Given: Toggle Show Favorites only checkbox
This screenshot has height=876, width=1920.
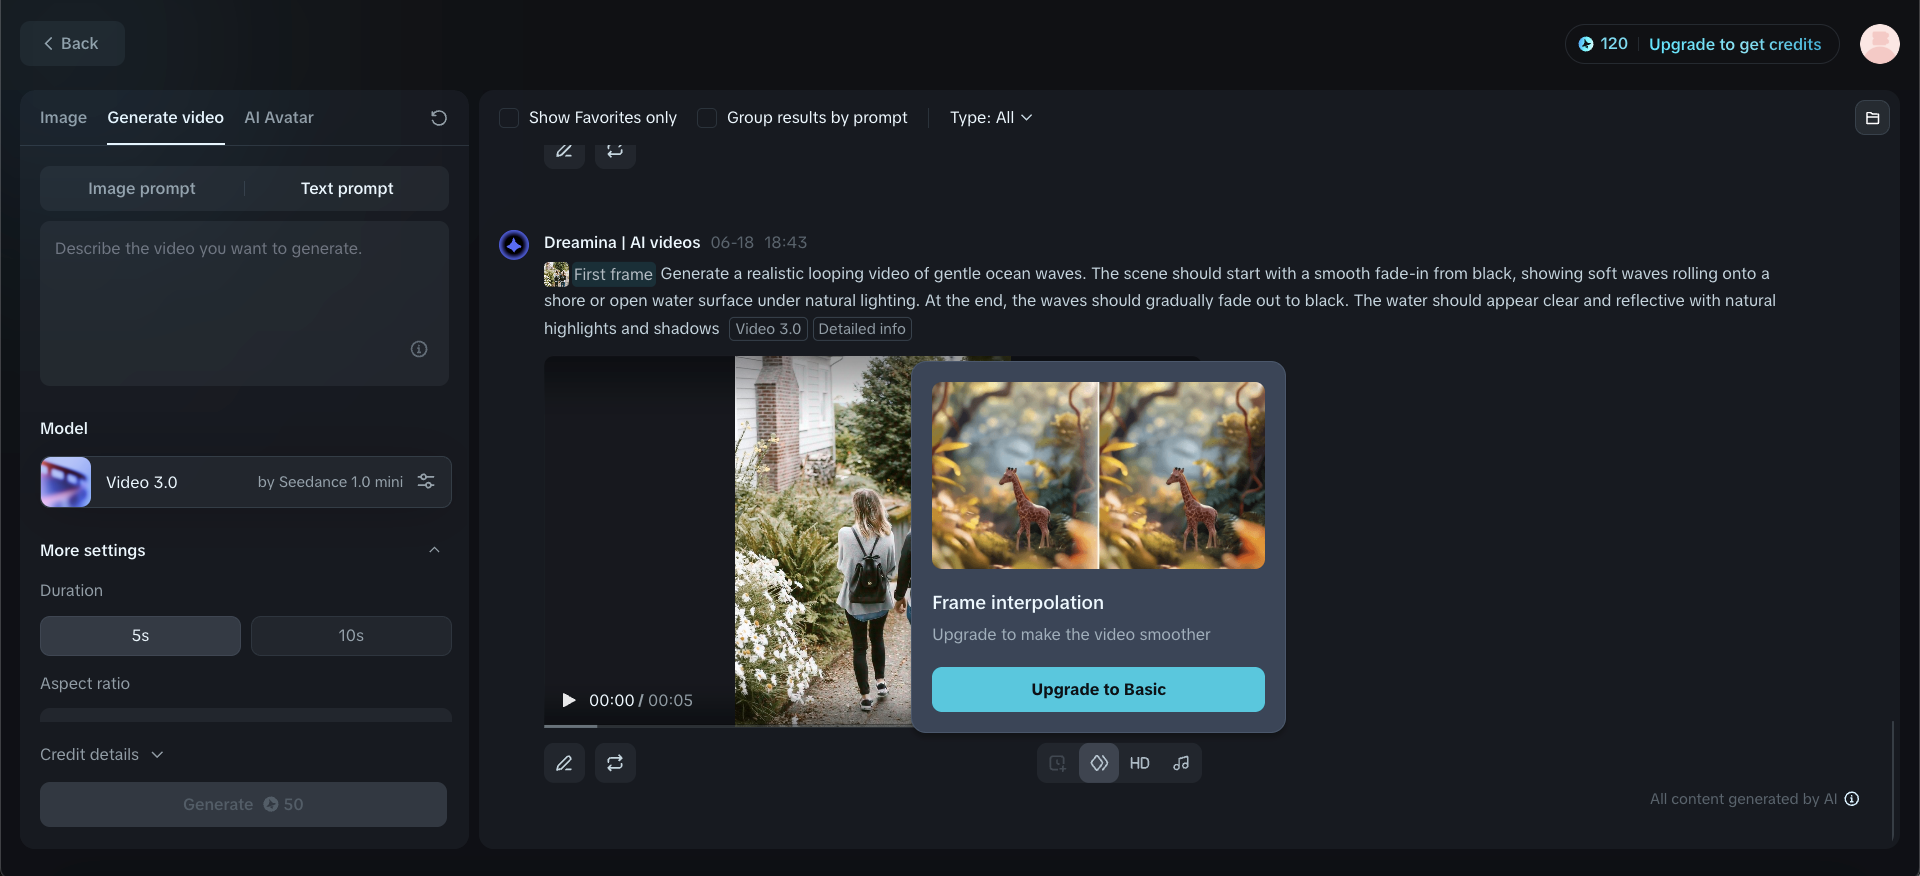Looking at the screenshot, I should pyautogui.click(x=509, y=118).
